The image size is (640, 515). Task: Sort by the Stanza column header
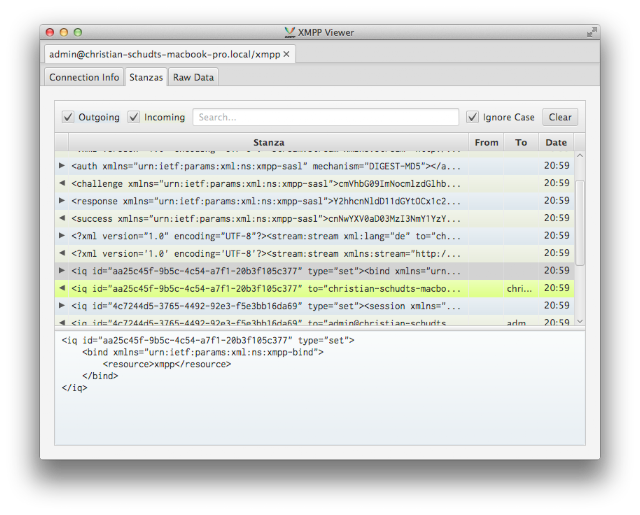click(x=269, y=142)
